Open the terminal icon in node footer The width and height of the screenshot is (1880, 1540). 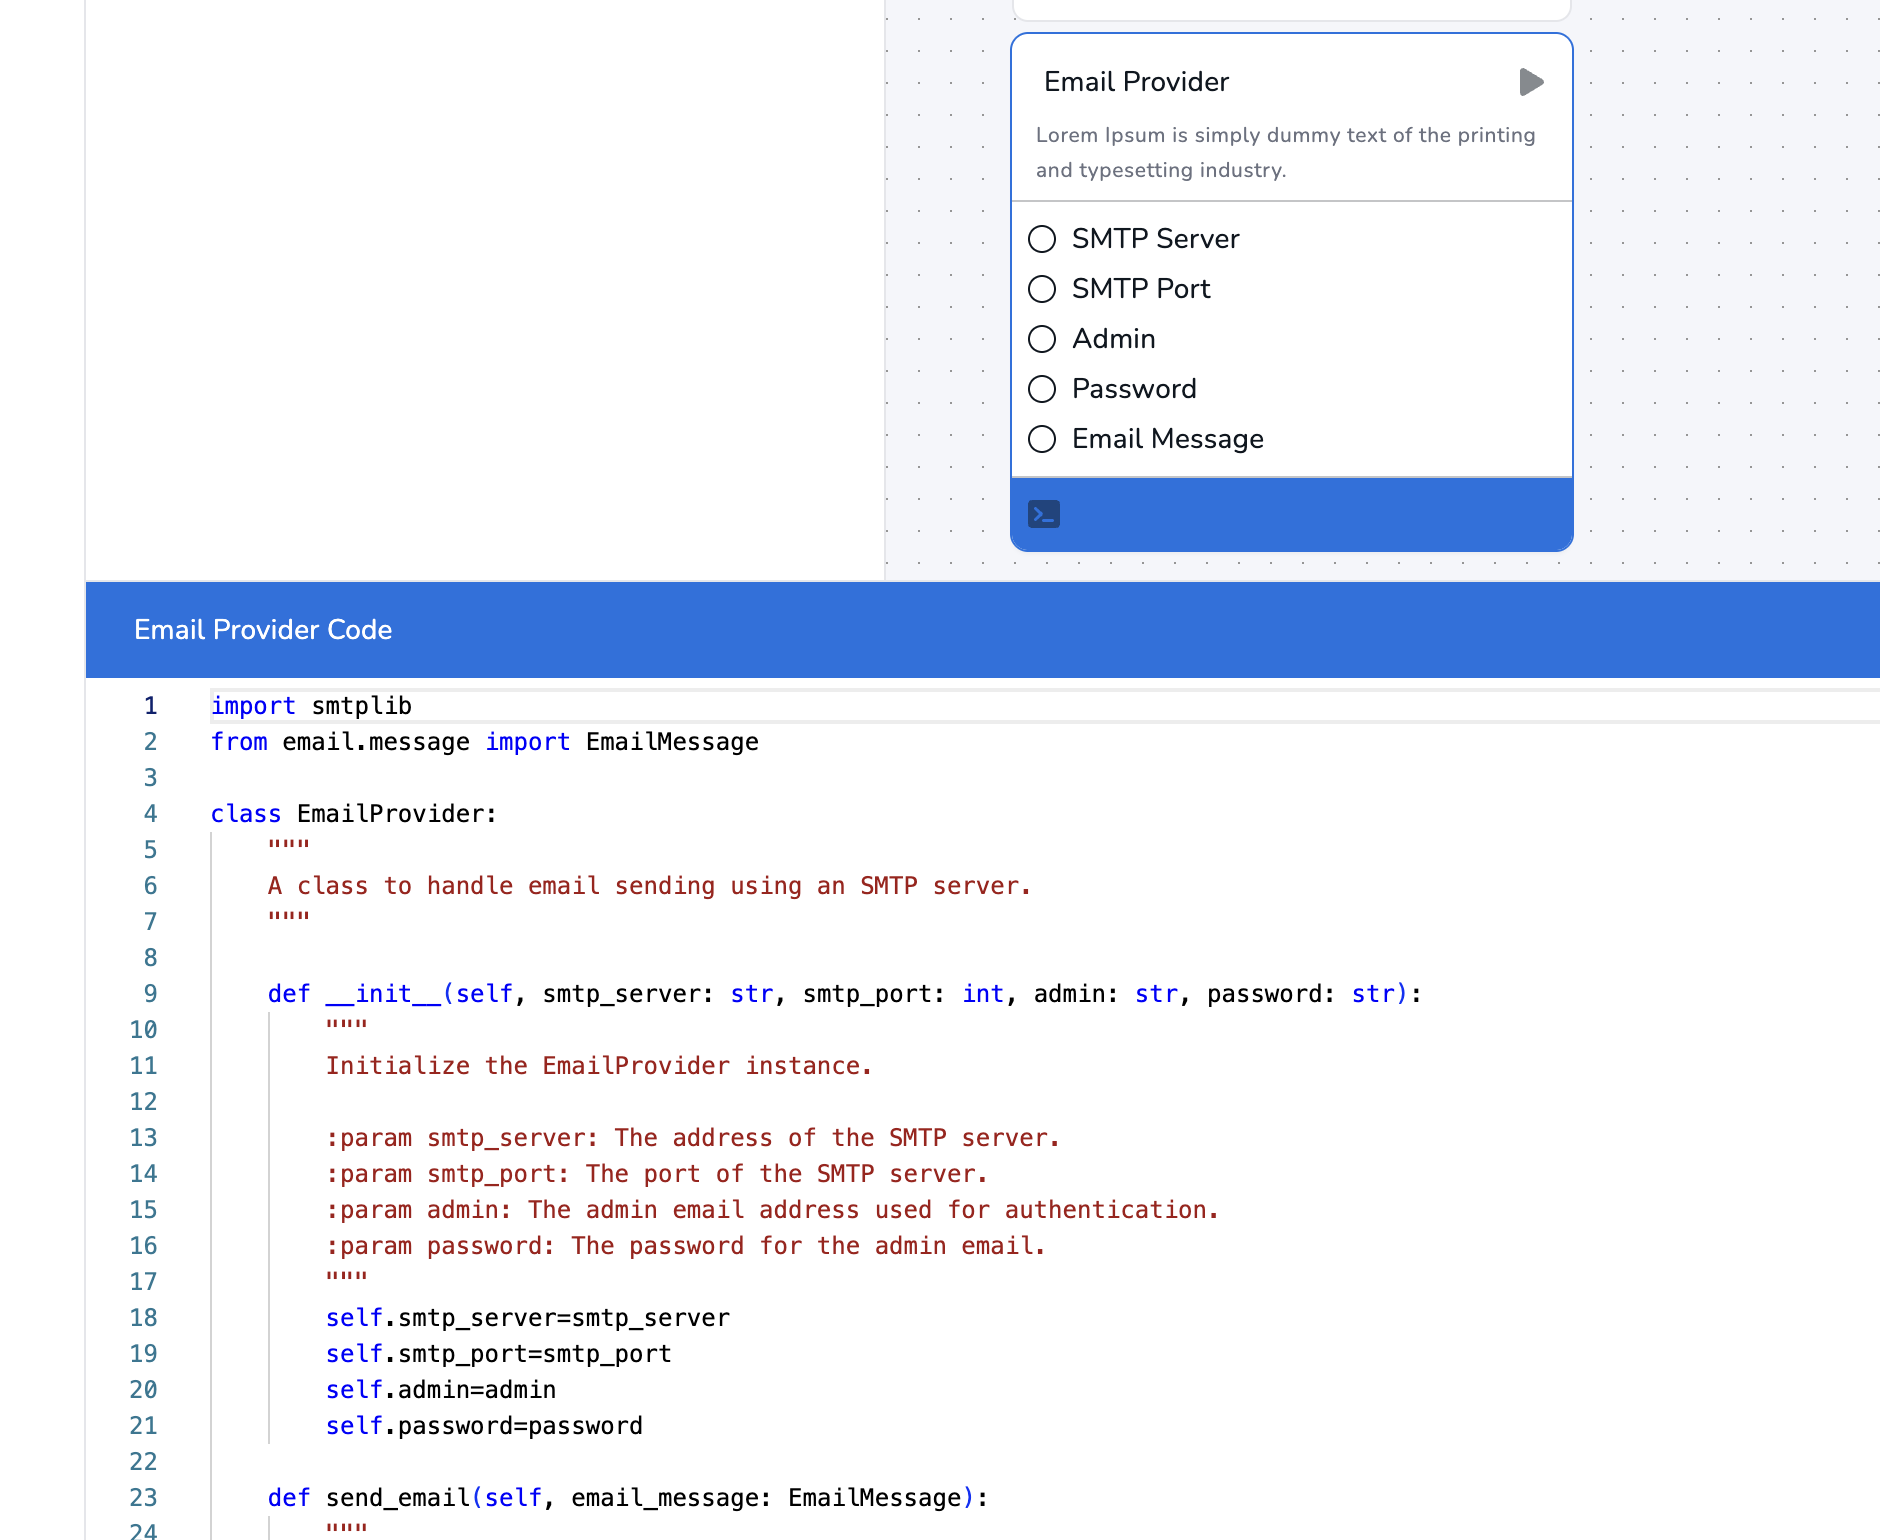pos(1044,514)
